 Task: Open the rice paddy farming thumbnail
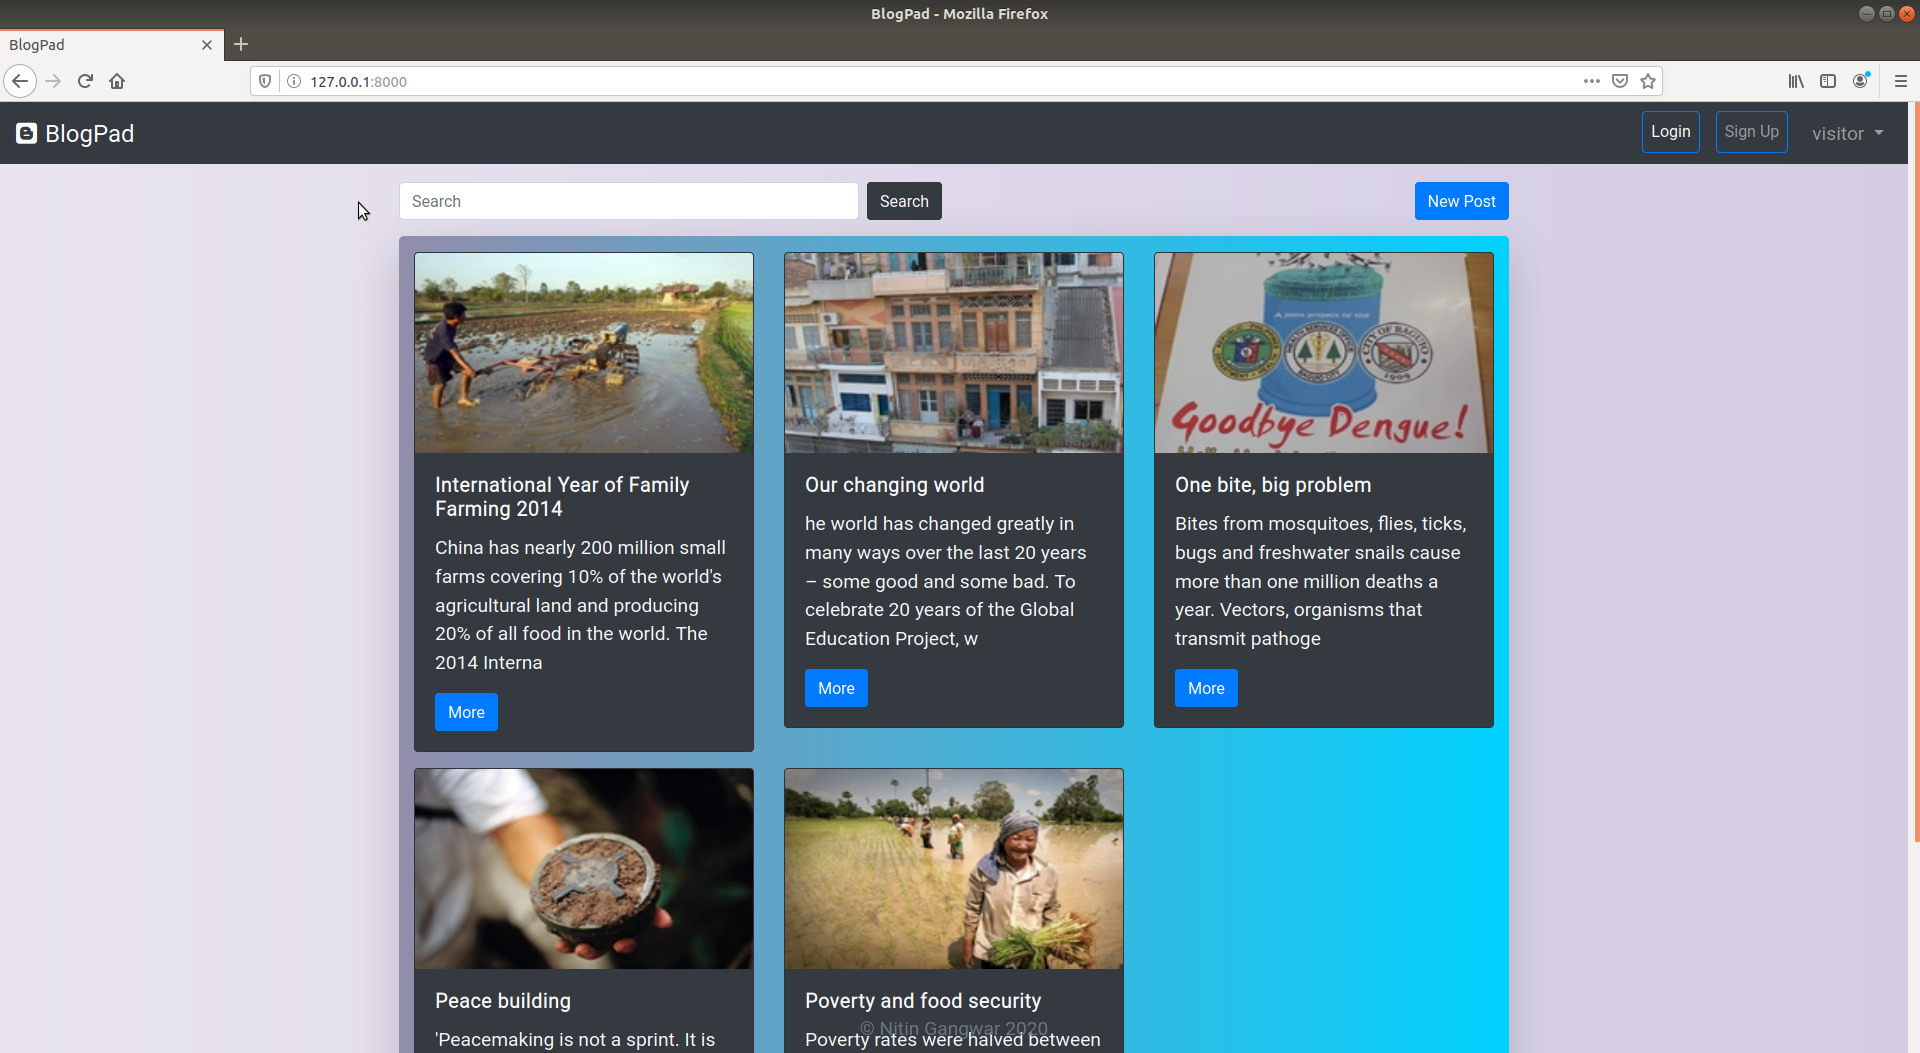pyautogui.click(x=584, y=353)
